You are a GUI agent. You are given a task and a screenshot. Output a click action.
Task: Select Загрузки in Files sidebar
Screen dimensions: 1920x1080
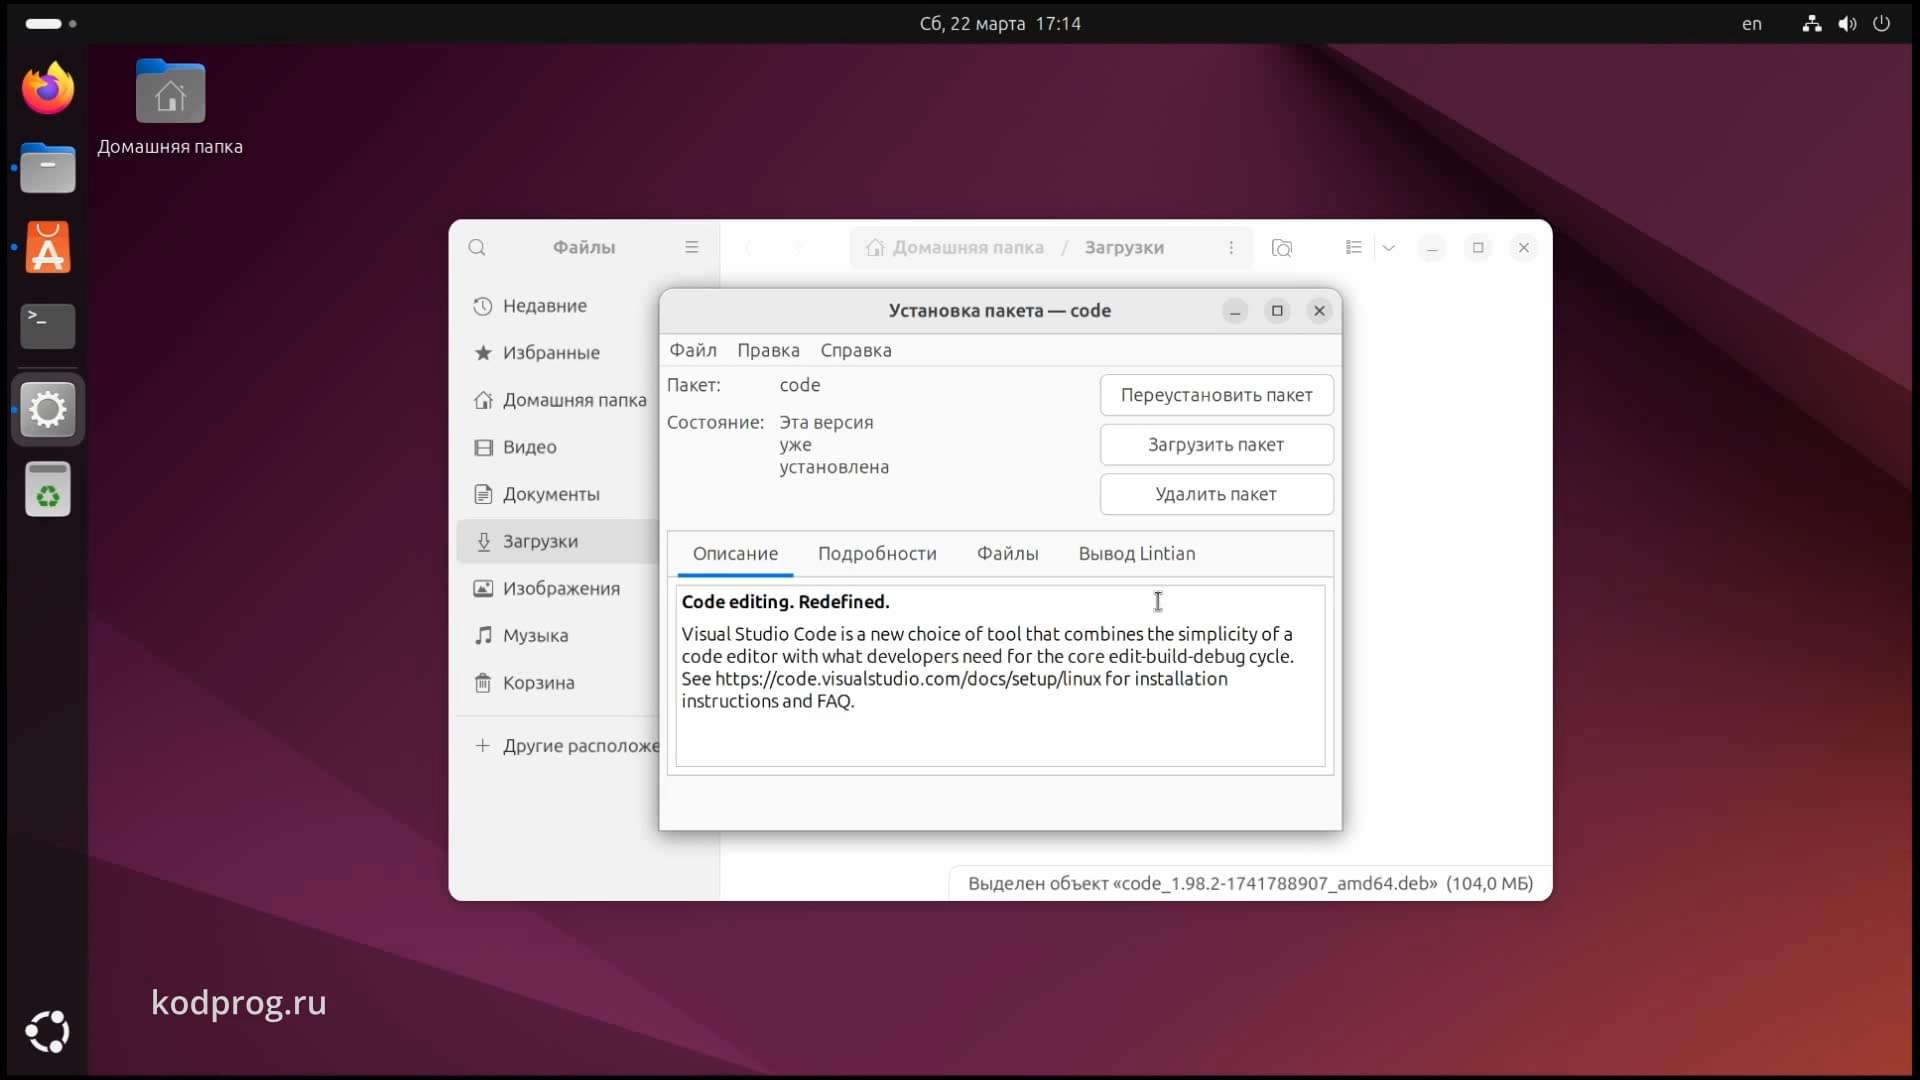point(557,541)
